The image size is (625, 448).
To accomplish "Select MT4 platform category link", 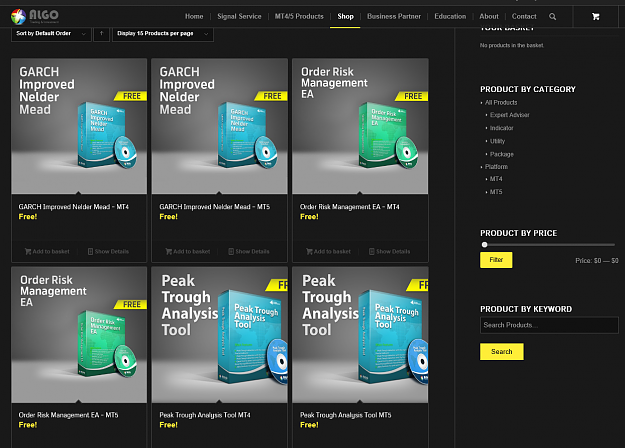I will [x=496, y=179].
